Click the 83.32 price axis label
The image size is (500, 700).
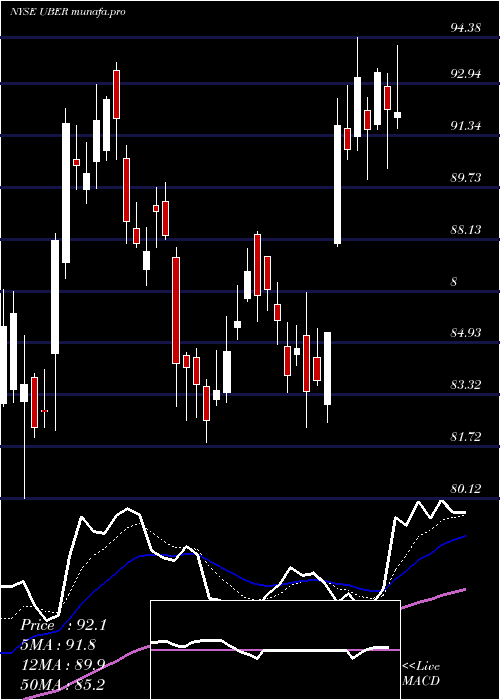click(x=466, y=384)
